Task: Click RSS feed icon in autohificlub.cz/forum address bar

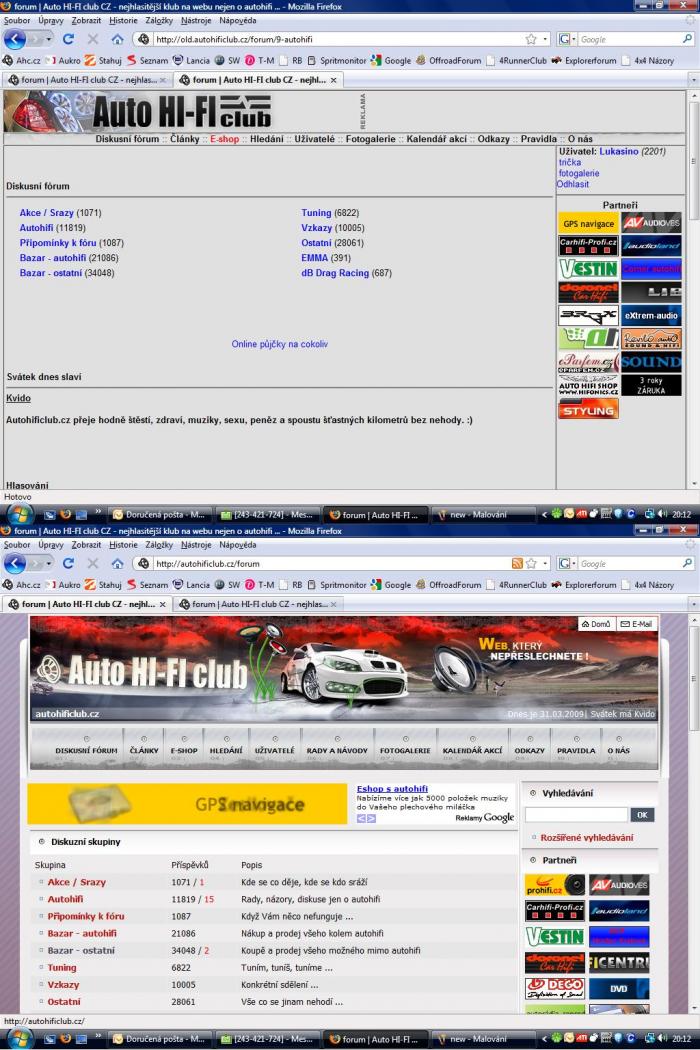Action: point(517,564)
